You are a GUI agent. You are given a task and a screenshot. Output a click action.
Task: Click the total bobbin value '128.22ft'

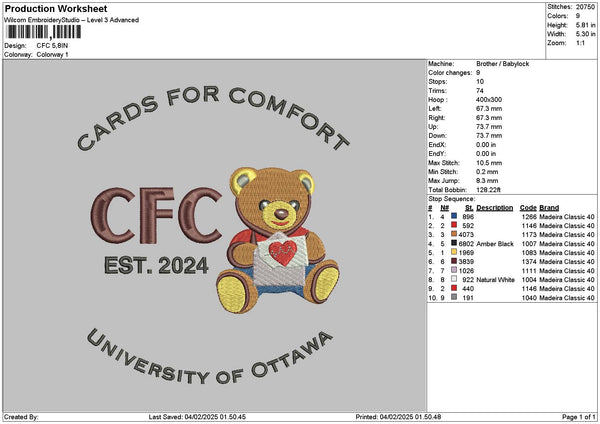point(488,190)
